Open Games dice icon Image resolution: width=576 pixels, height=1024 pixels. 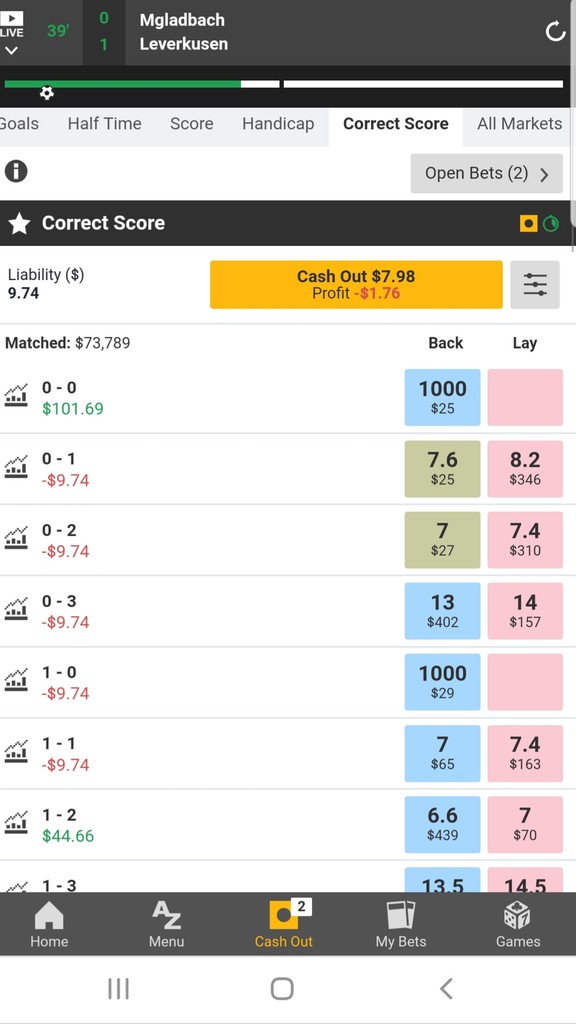(x=518, y=925)
